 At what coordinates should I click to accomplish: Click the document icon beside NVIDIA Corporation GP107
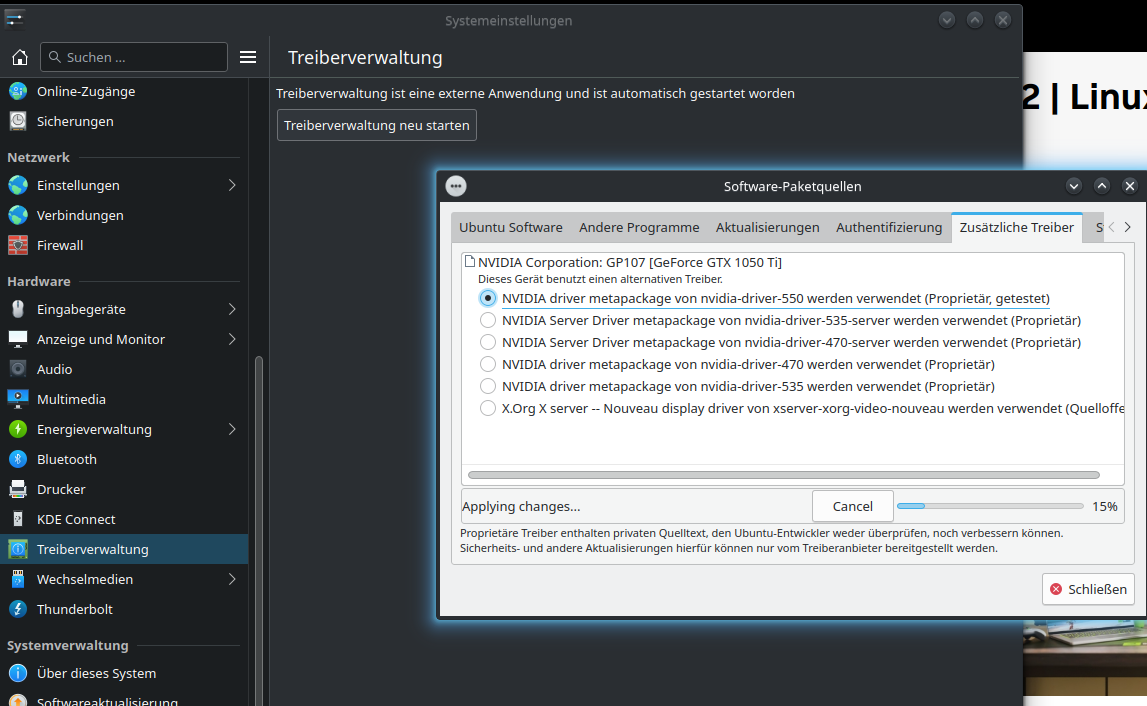pyautogui.click(x=470, y=261)
